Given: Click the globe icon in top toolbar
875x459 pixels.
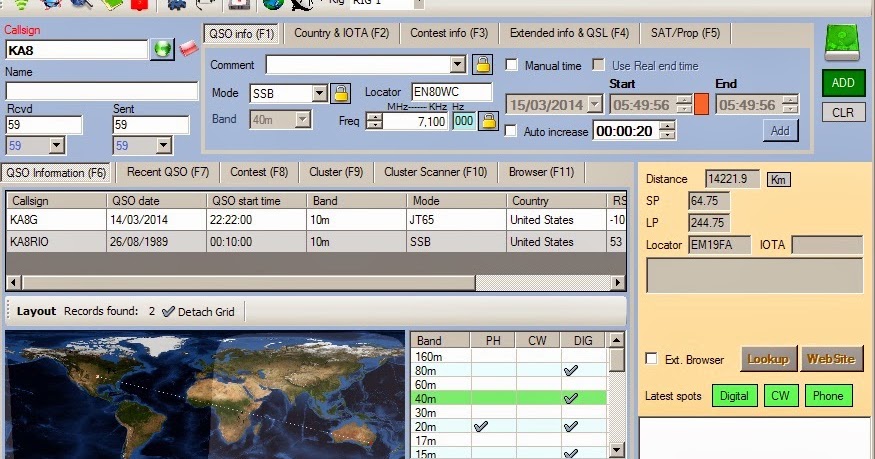Looking at the screenshot, I should pos(273,4).
